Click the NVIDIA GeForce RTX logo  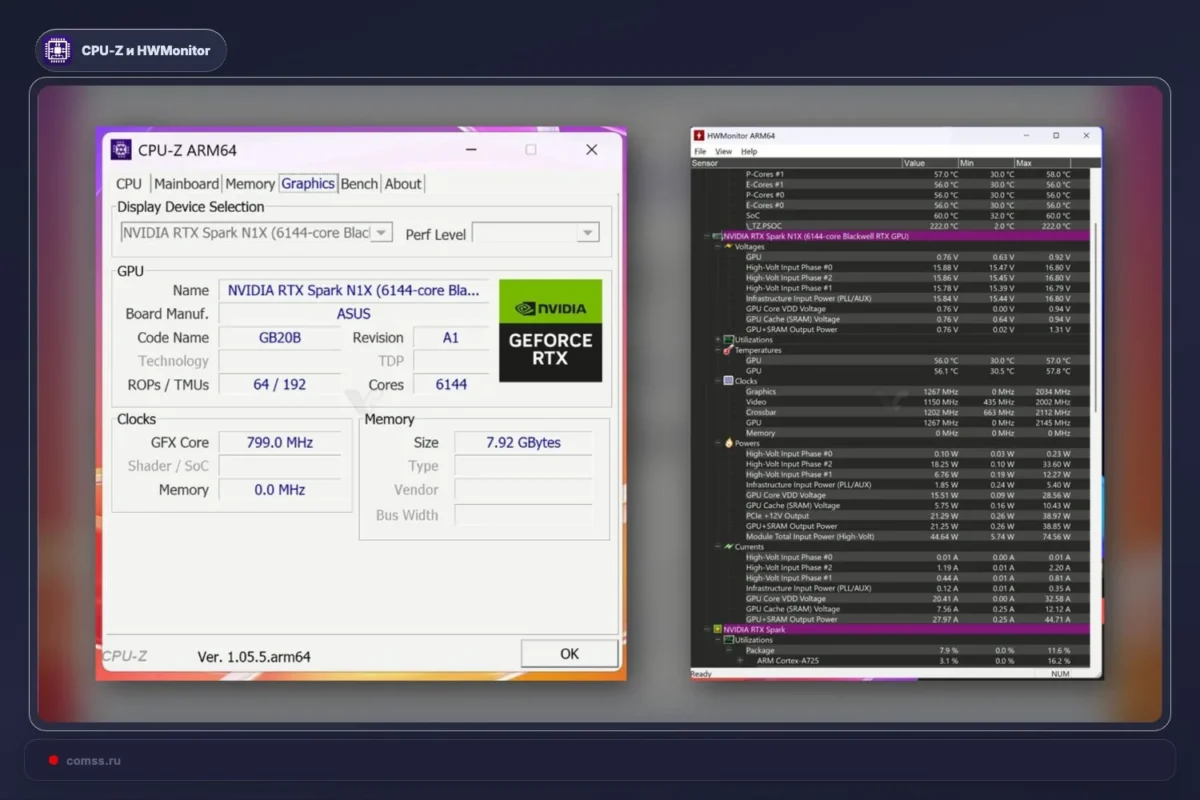click(x=551, y=330)
